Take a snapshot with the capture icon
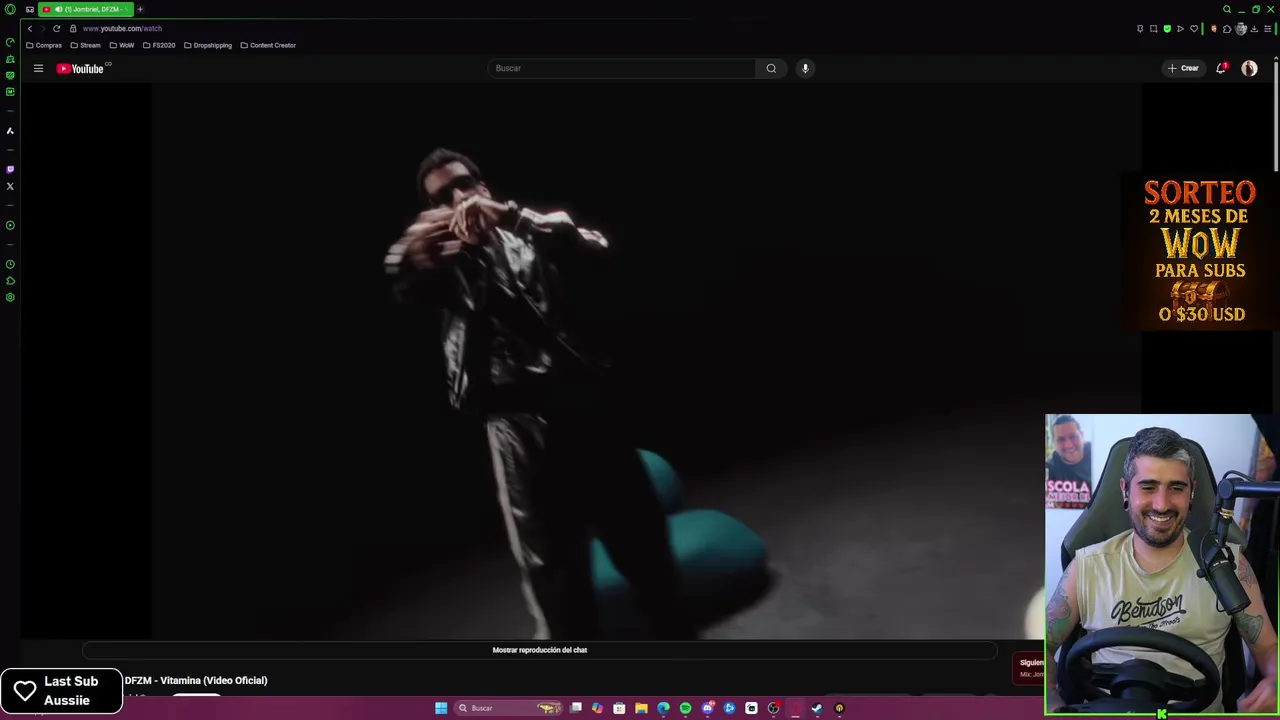Viewport: 1280px width, 720px height. click(1153, 28)
